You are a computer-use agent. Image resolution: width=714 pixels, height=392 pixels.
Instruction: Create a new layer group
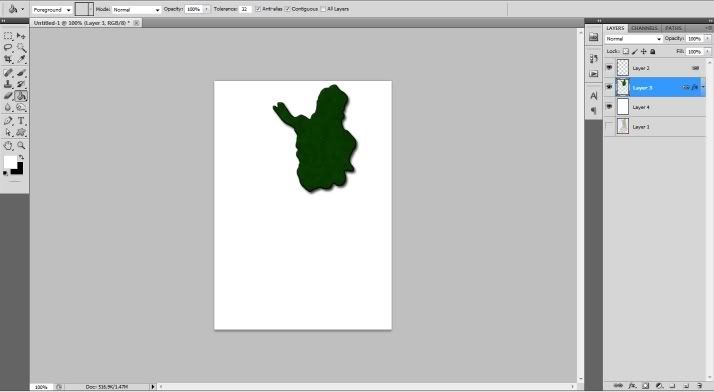tap(672, 386)
